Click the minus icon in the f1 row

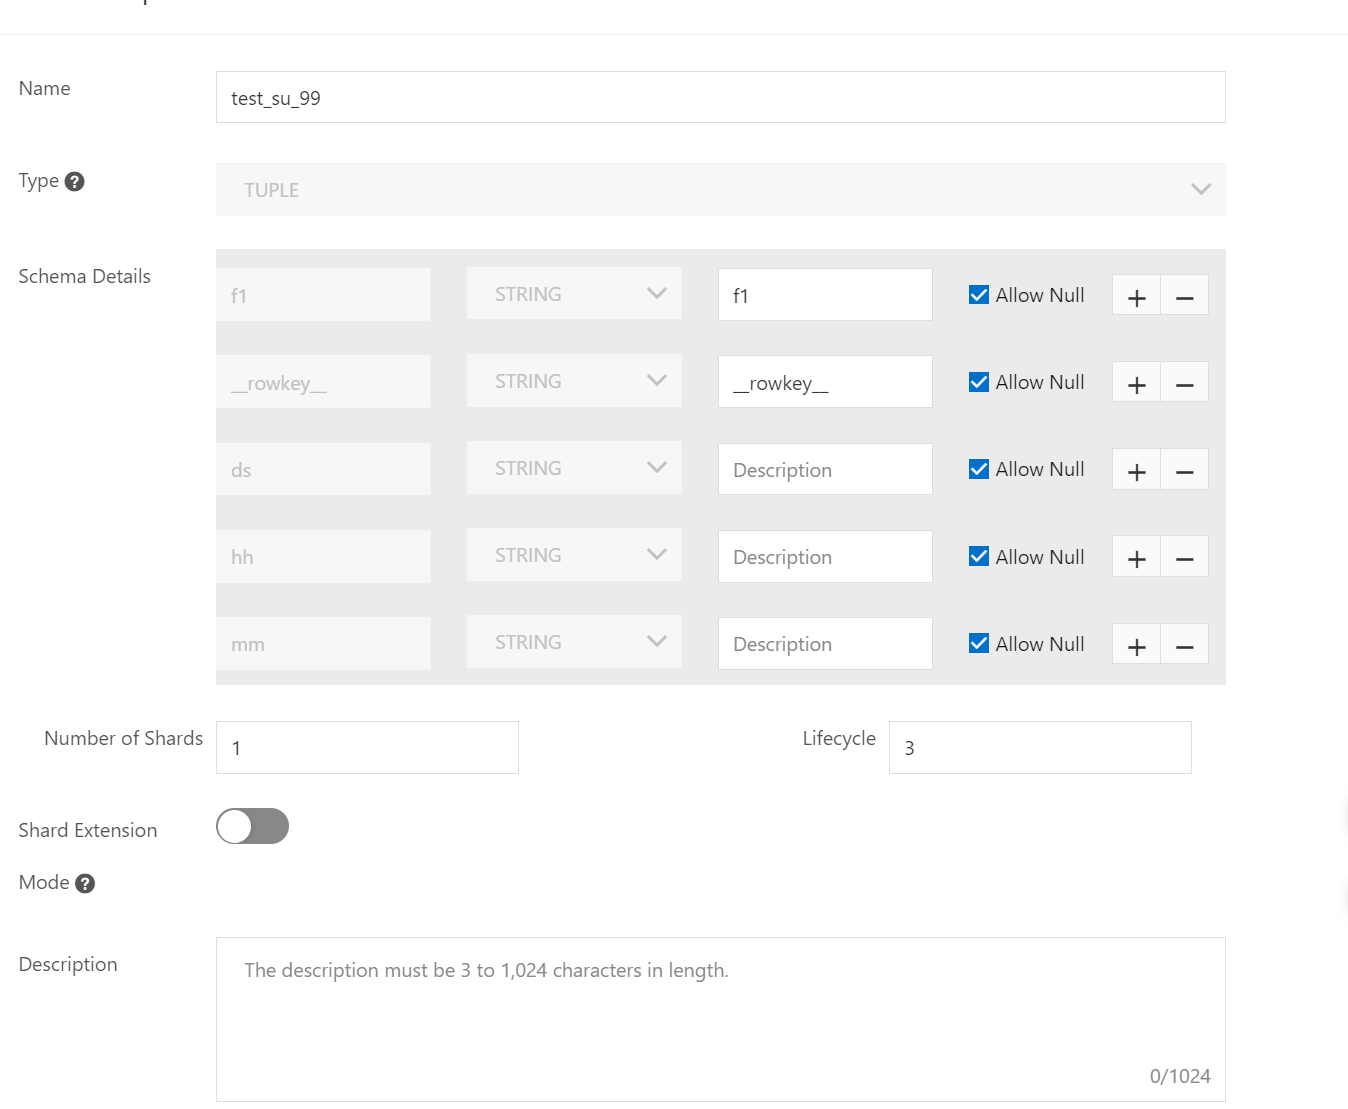pyautogui.click(x=1184, y=296)
